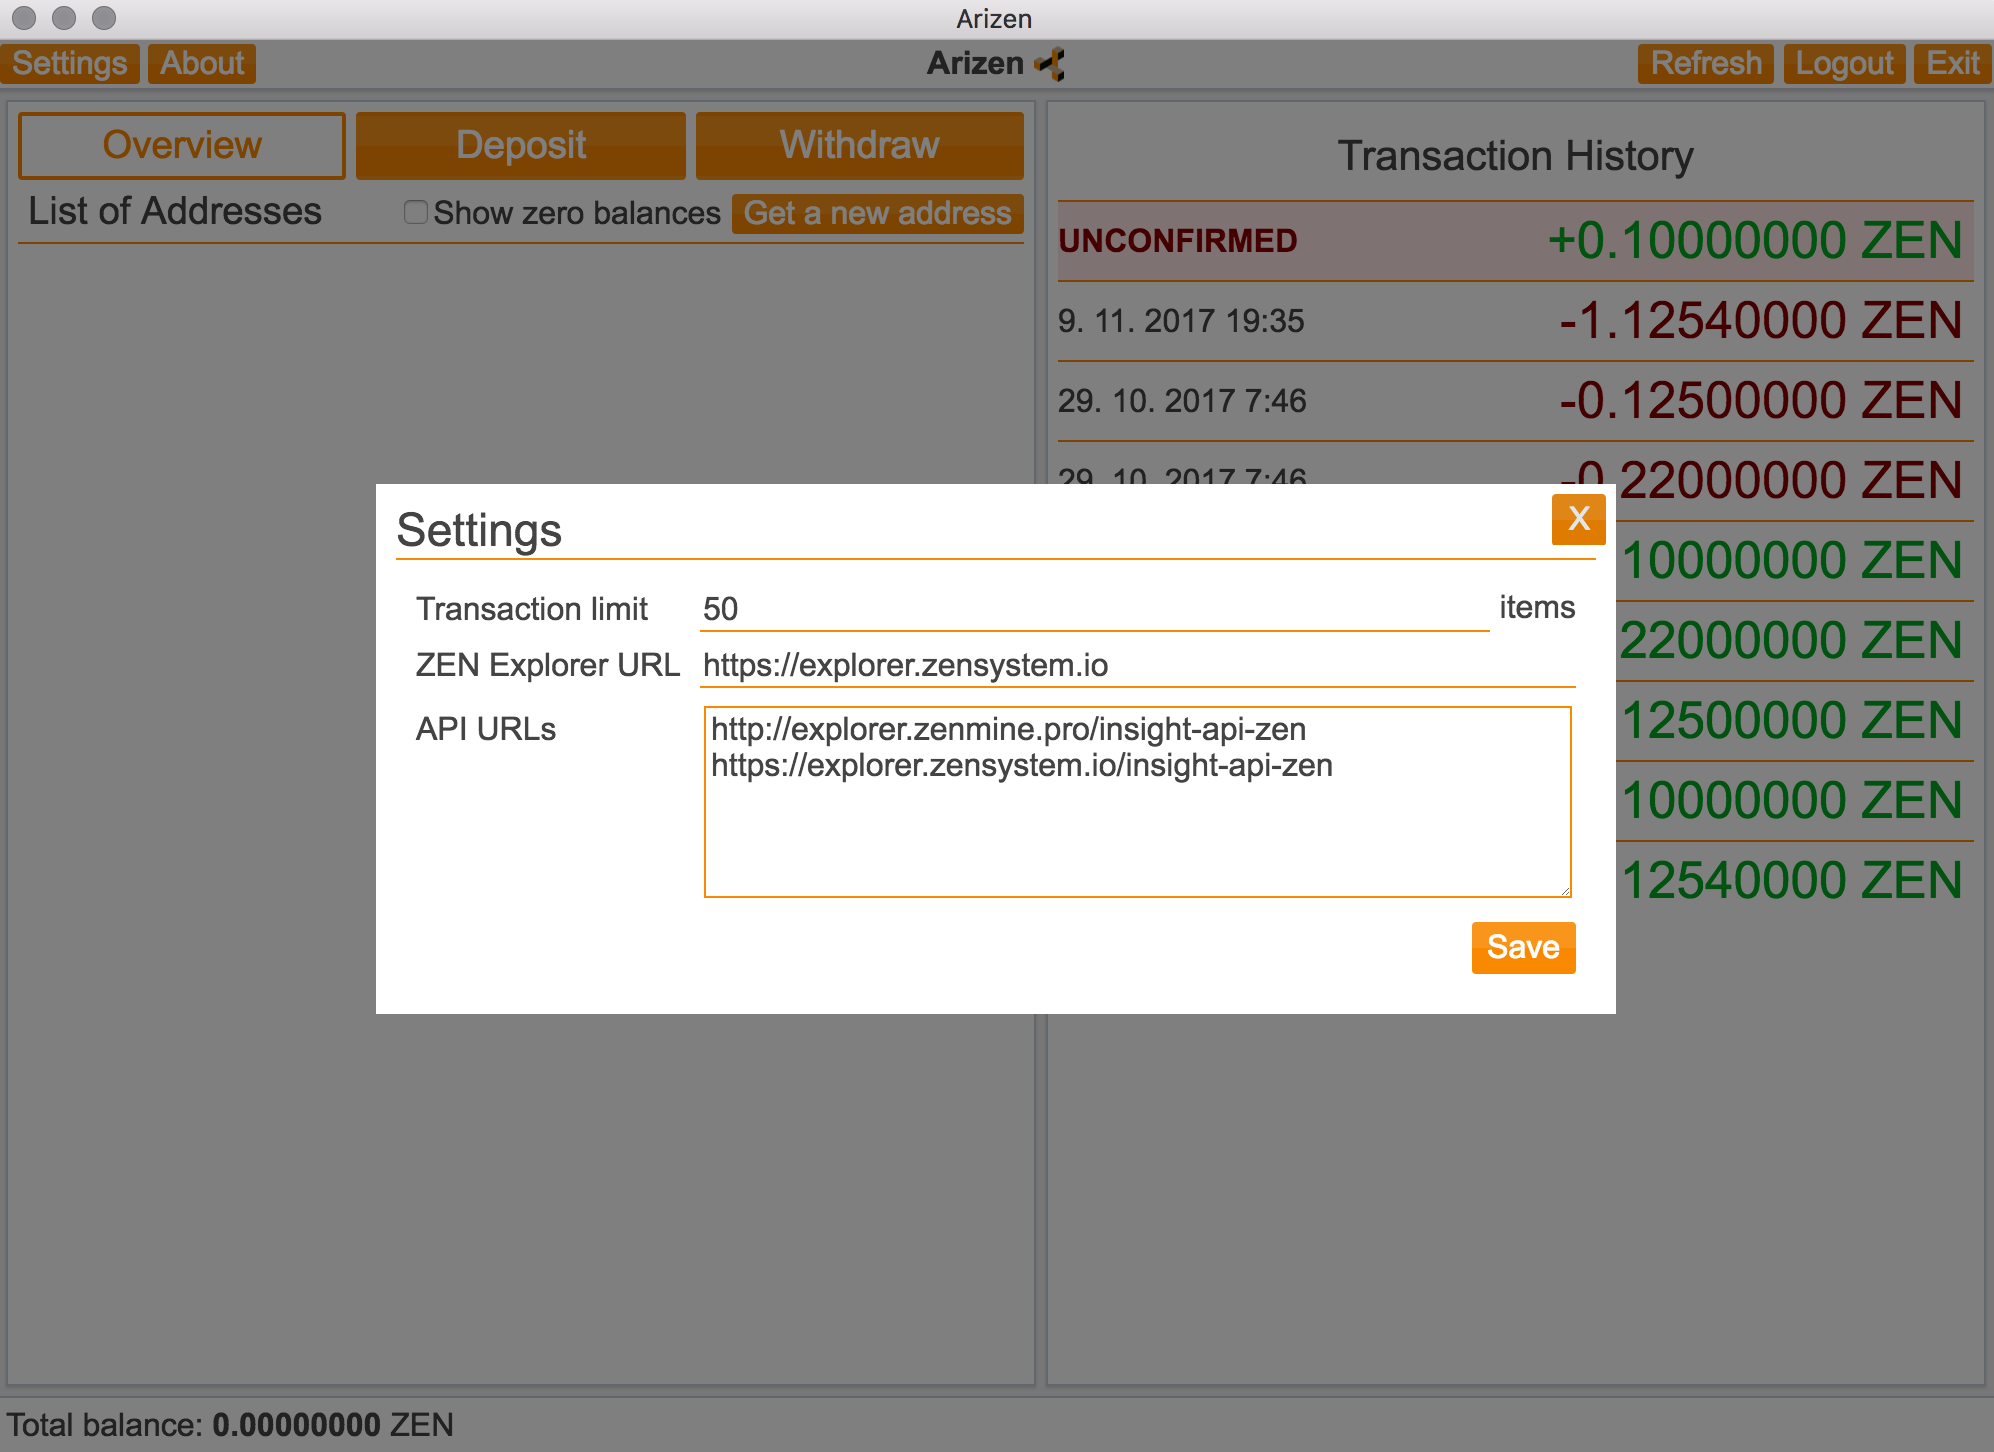
Task: Click Get a new address button
Action: pos(876,214)
